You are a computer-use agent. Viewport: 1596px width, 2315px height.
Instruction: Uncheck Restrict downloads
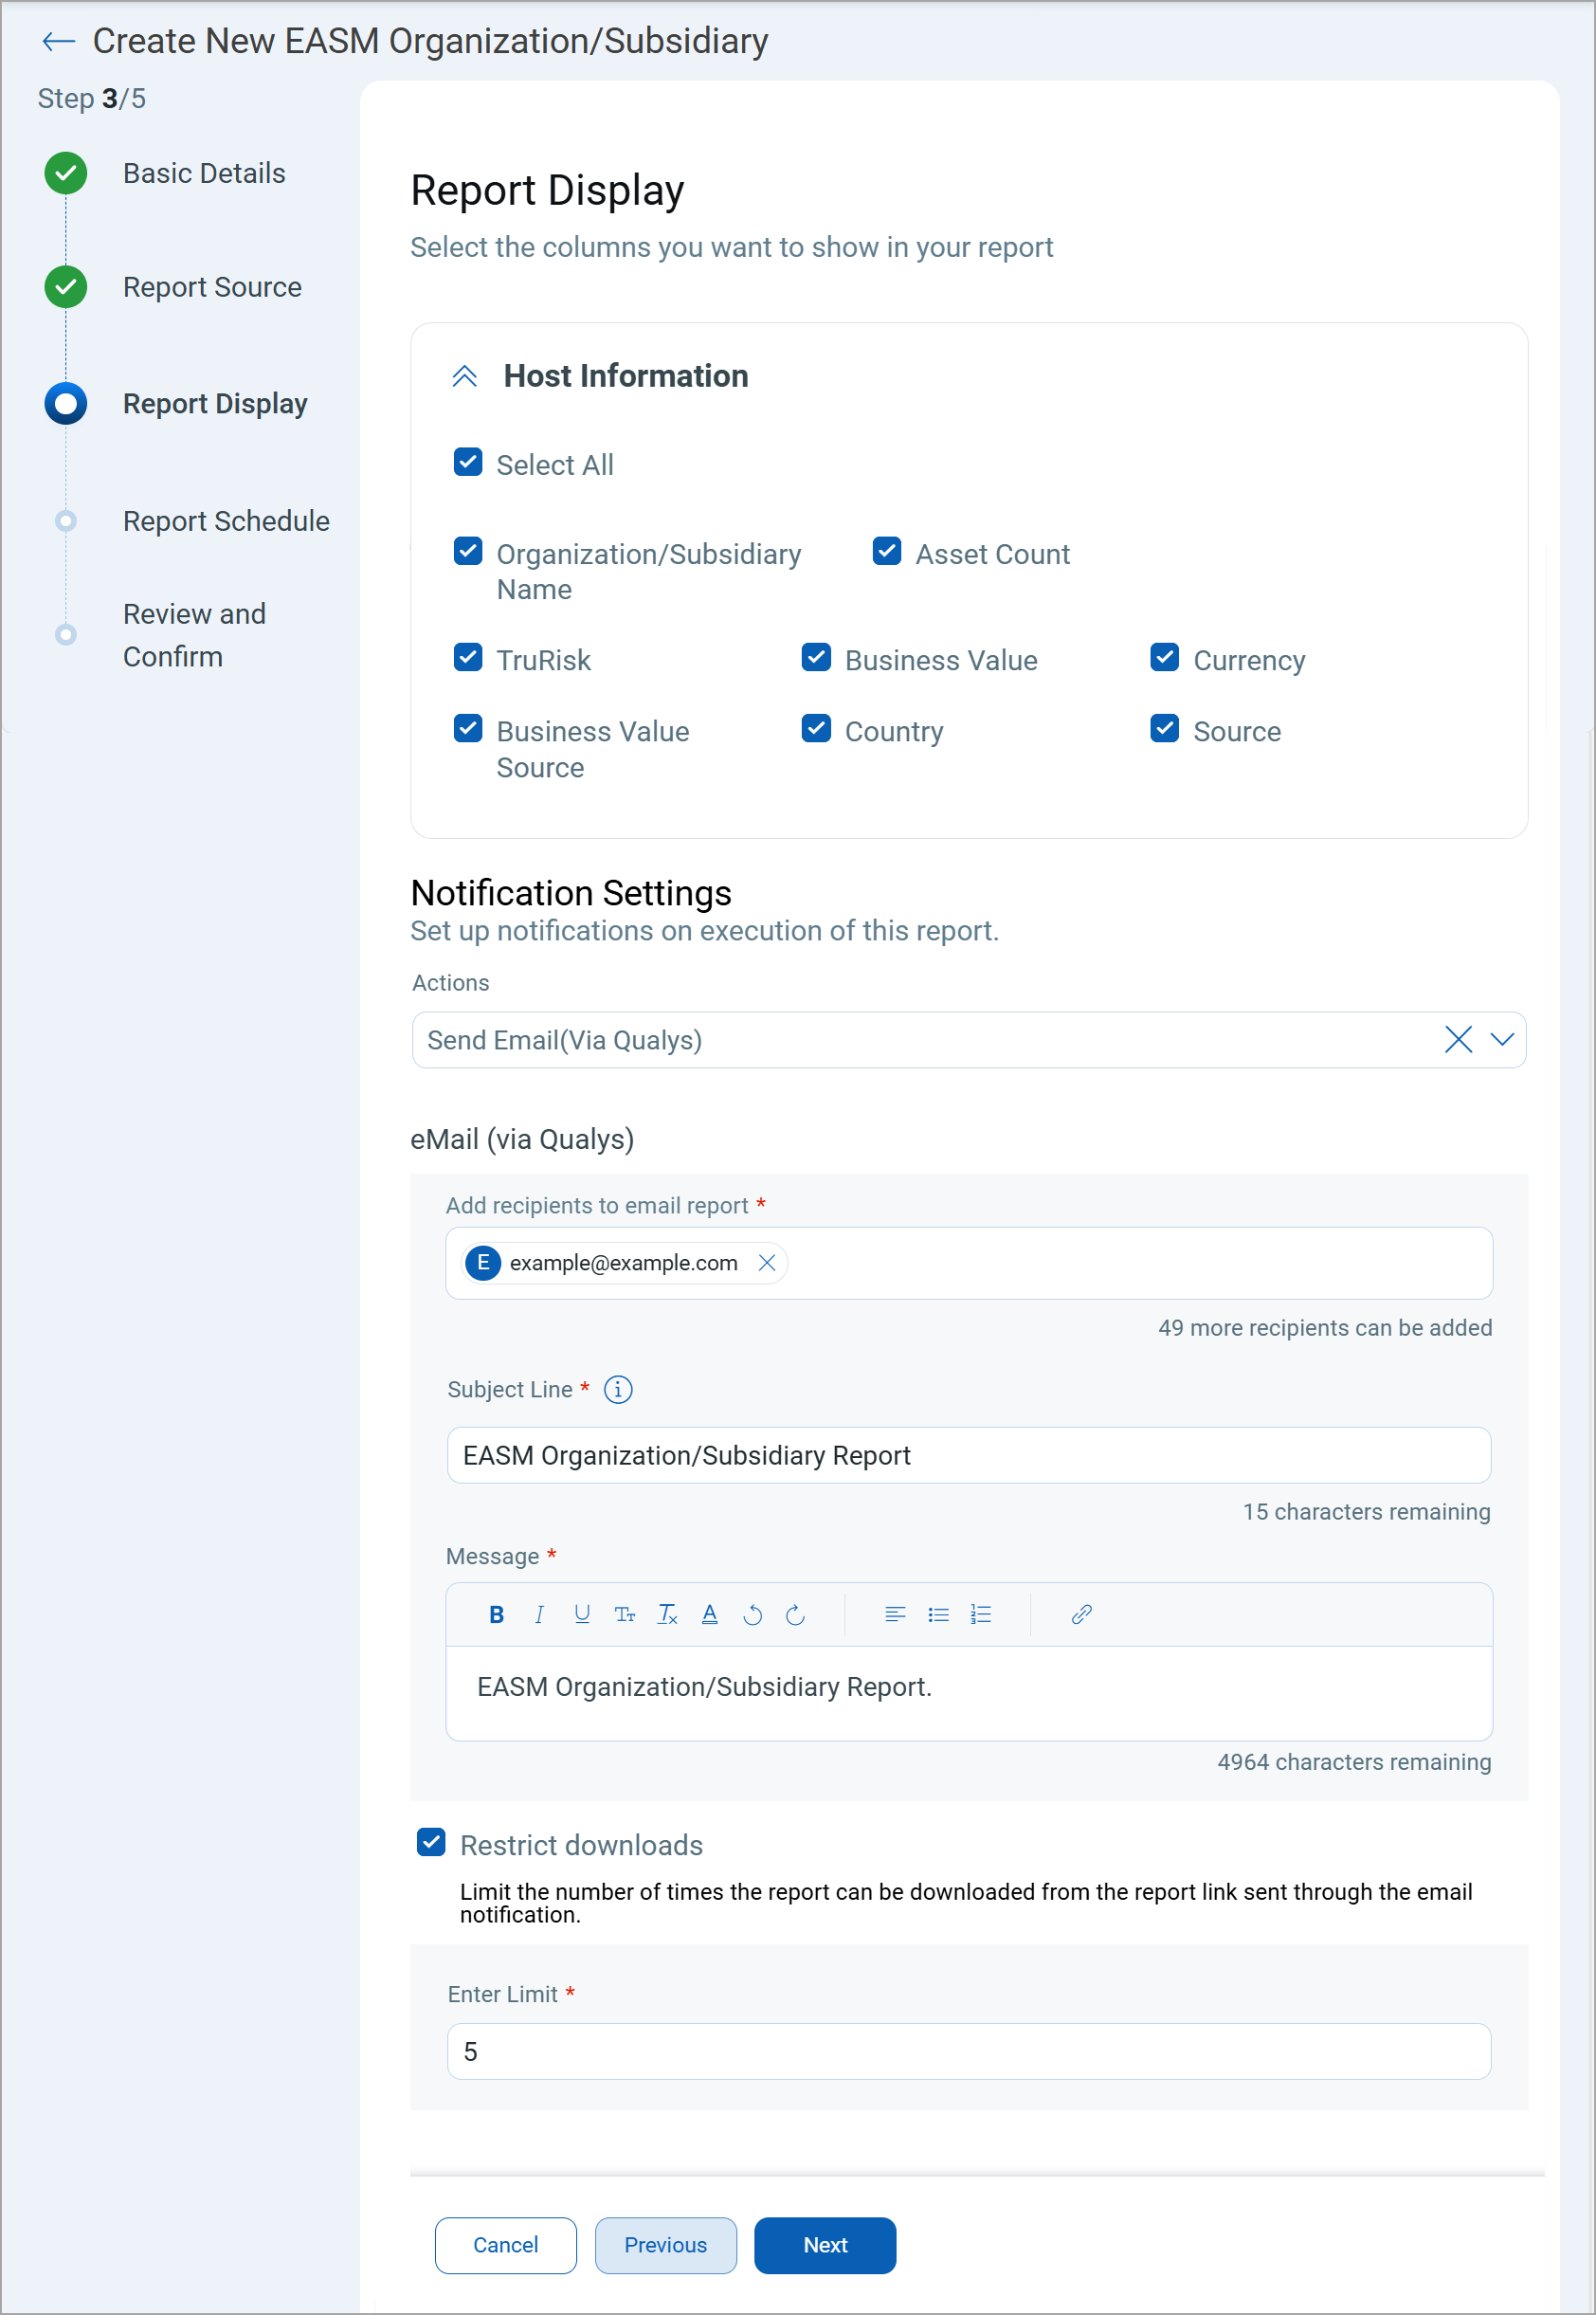pyautogui.click(x=431, y=1842)
